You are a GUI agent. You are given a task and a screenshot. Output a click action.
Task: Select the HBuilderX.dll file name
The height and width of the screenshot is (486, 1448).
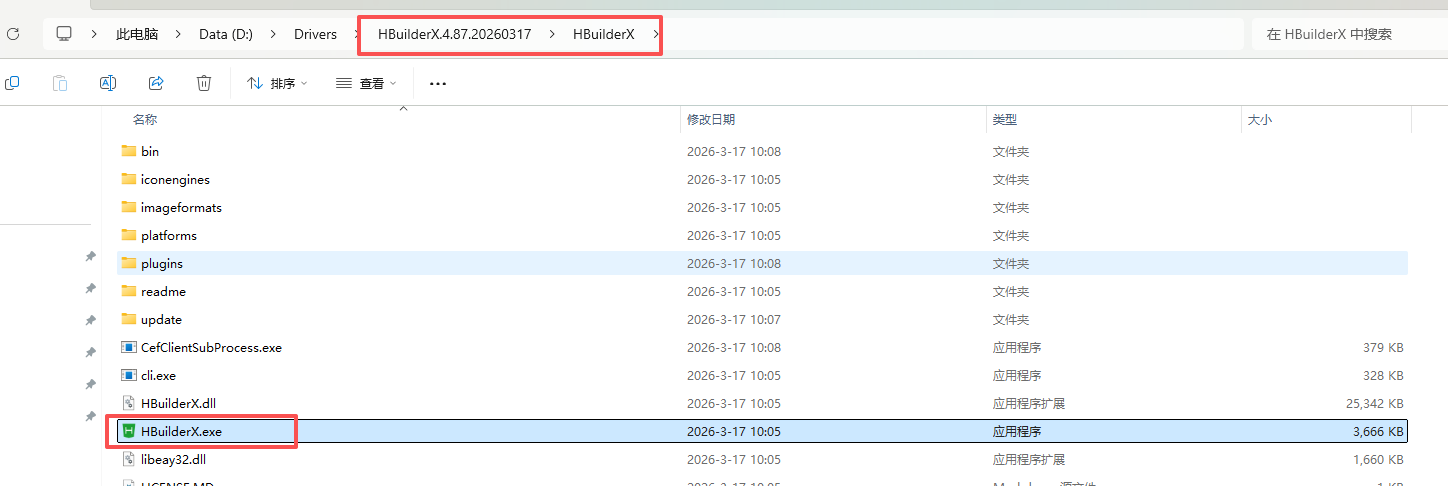[x=178, y=403]
